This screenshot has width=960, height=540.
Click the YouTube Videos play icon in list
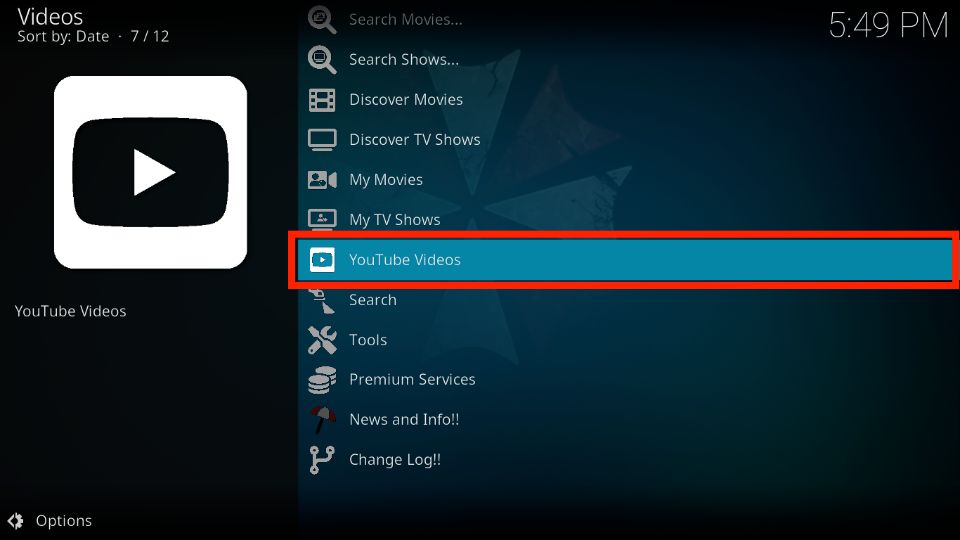(x=322, y=260)
